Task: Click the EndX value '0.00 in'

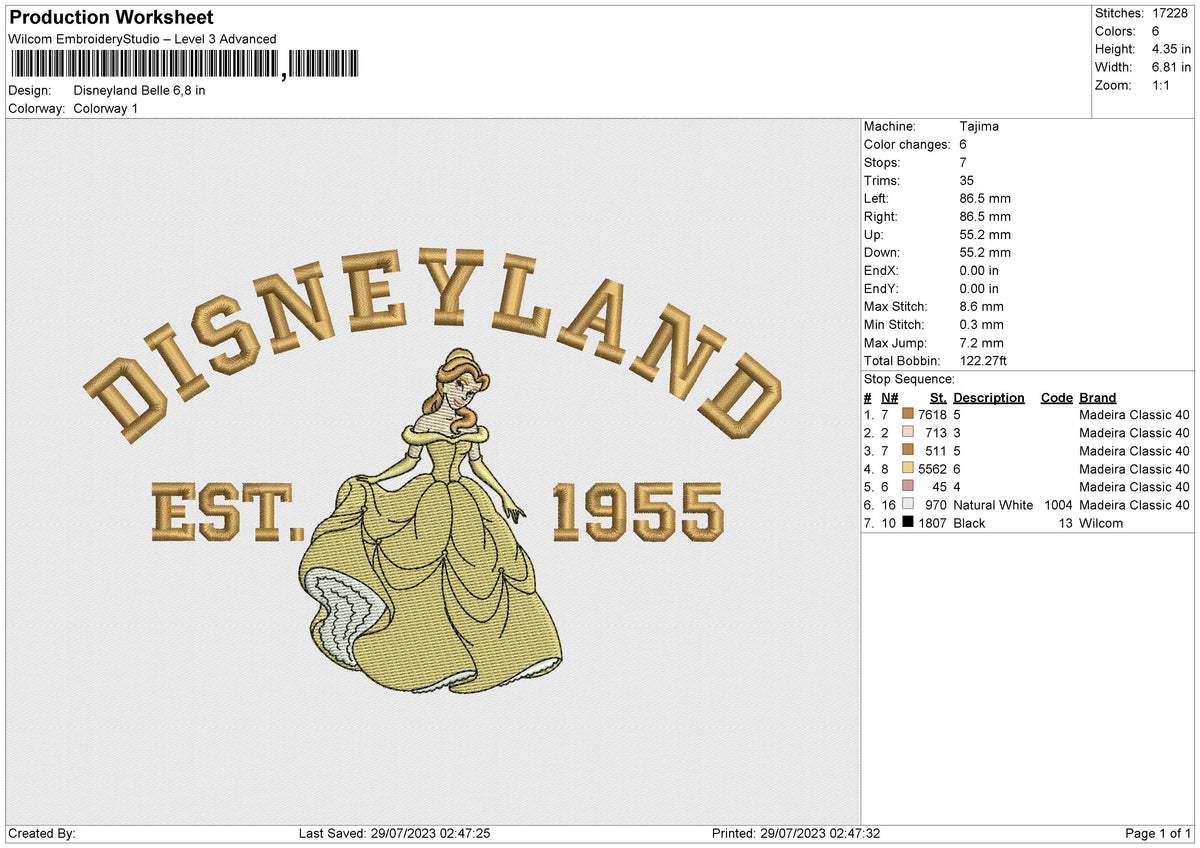Action: click(x=979, y=270)
